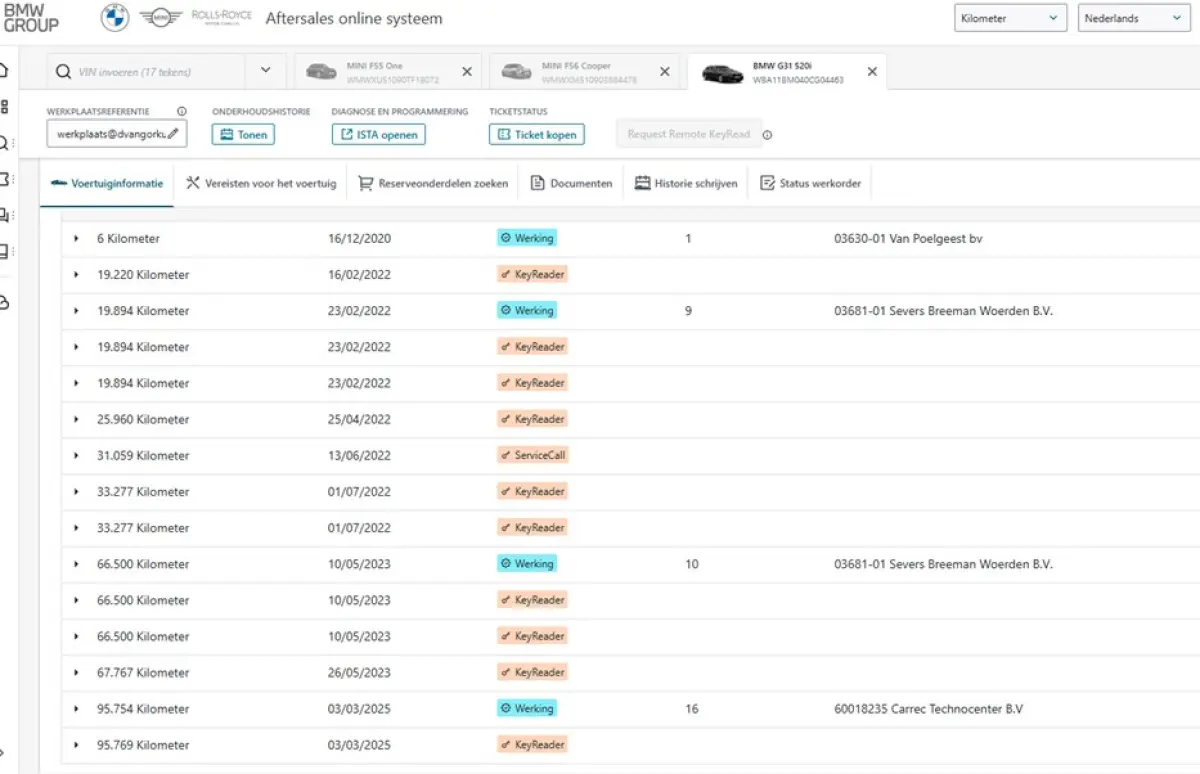Close the MINI F56 Cooper vehicle tab
The image size is (1200, 774).
pos(665,72)
